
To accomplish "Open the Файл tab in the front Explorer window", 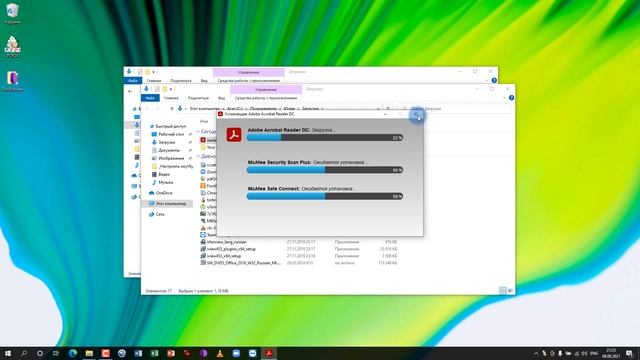I will pyautogui.click(x=150, y=98).
